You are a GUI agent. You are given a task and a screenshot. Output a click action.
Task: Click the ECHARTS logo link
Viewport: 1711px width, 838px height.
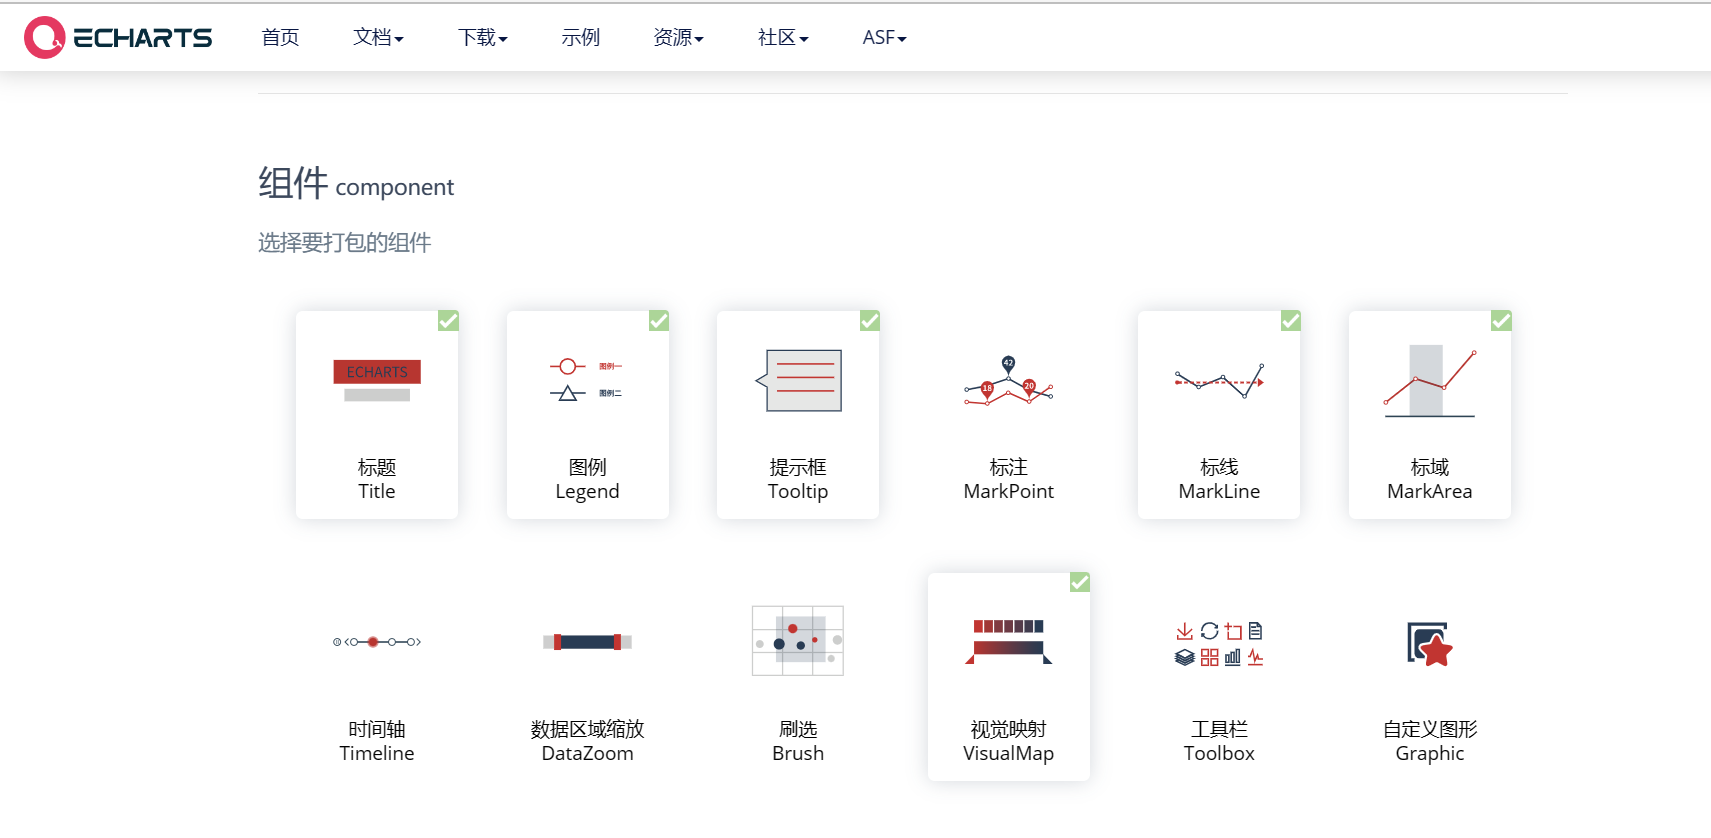118,36
